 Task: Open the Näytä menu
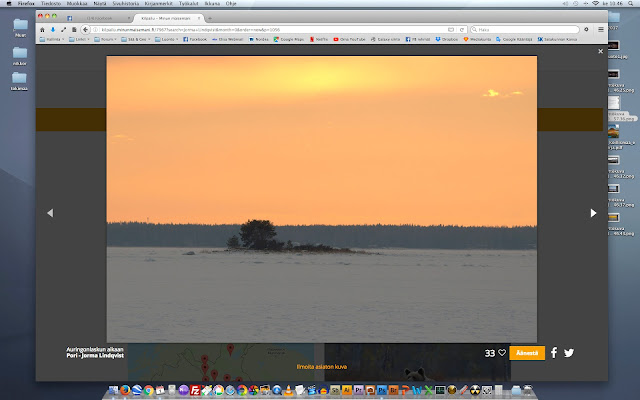pos(100,3)
